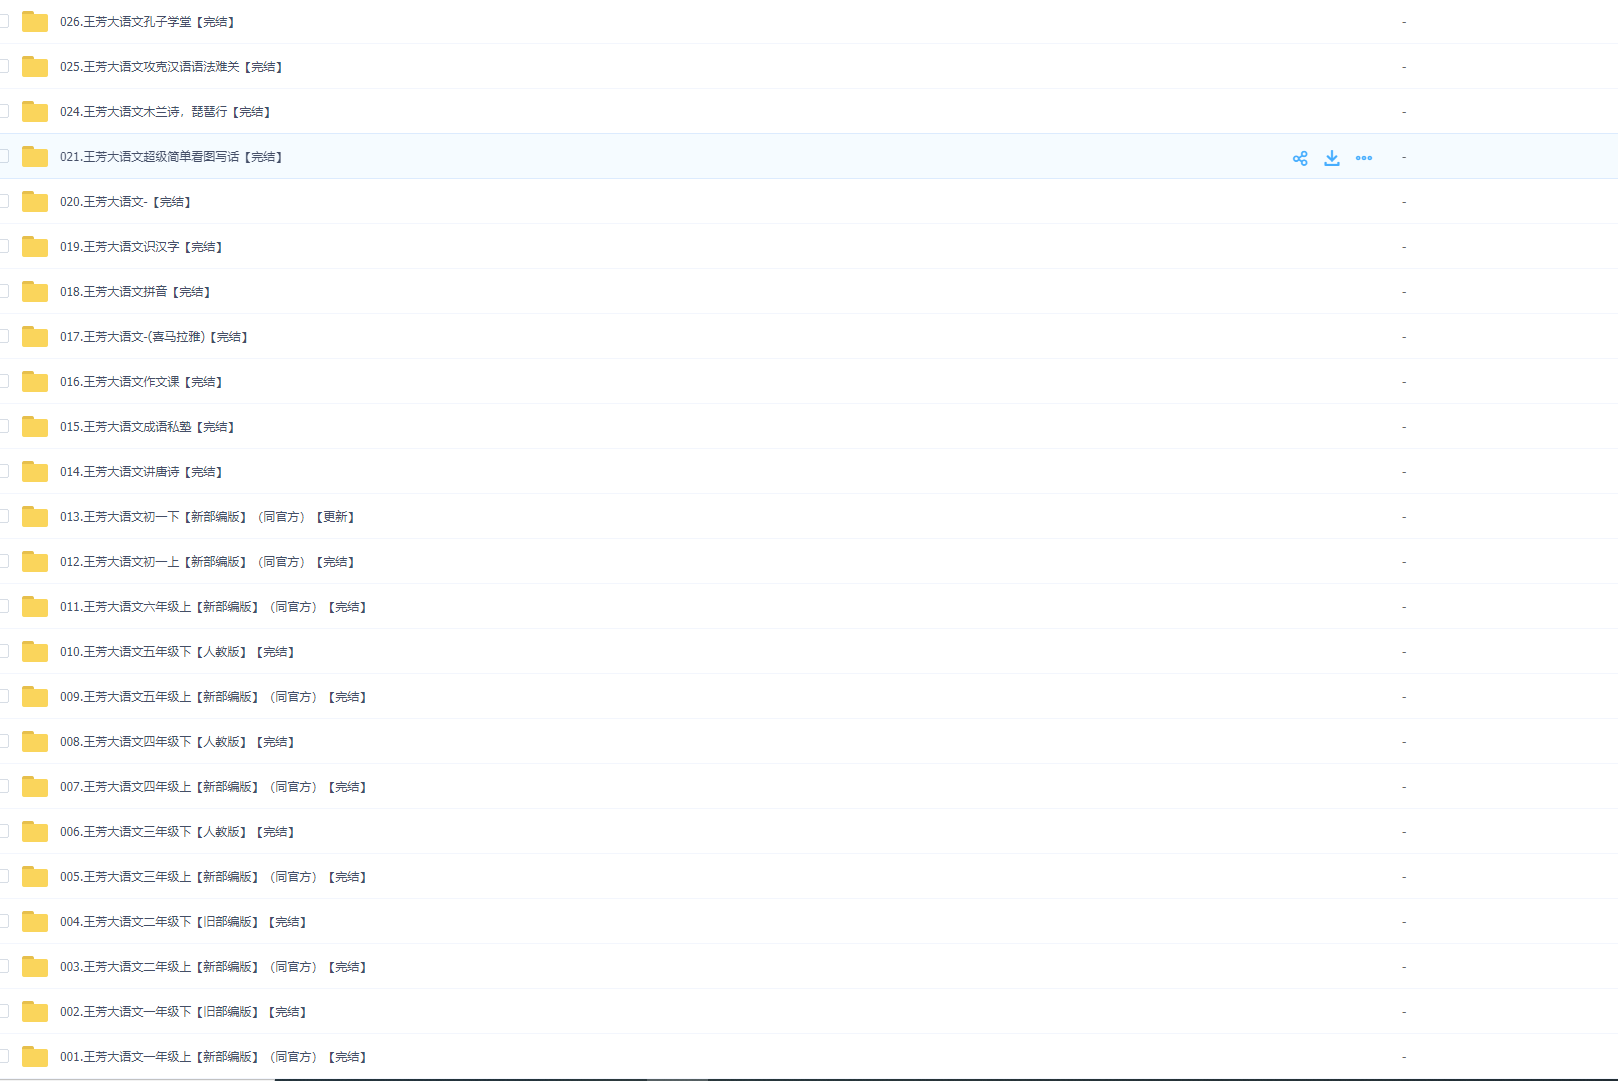Select 014.王芳大语文讲唐诗 folder name
Screen dimensions: 1618x1081
pos(141,471)
